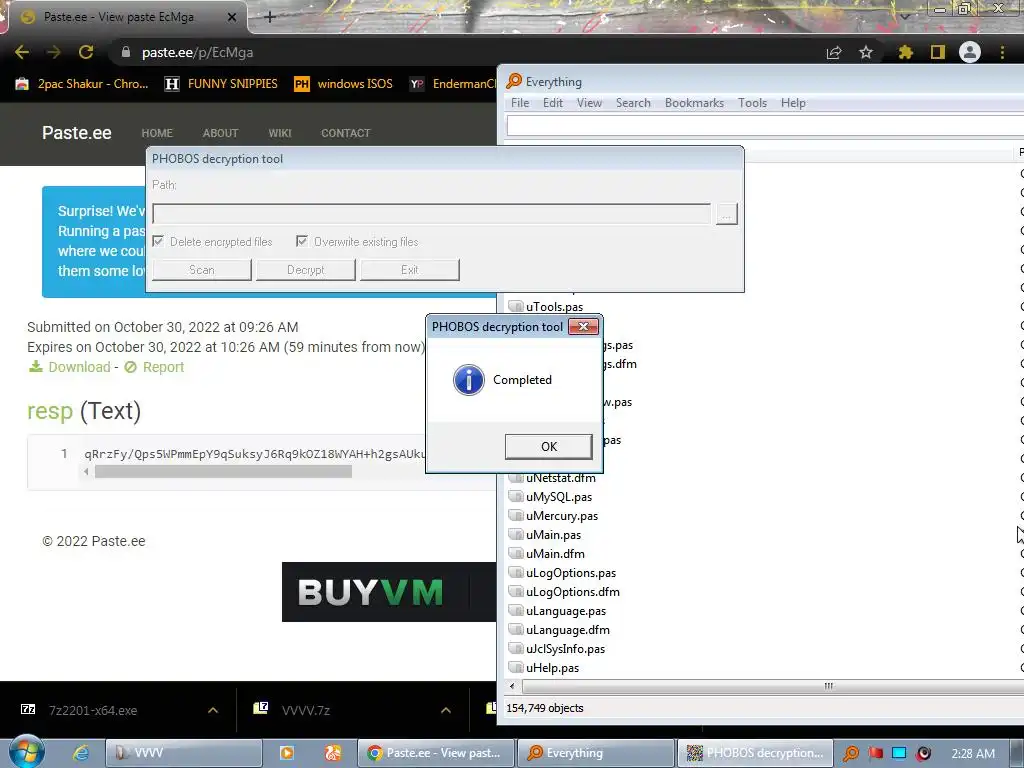Launch Internet Explorer from the taskbar
The width and height of the screenshot is (1024, 768).
pos(80,753)
